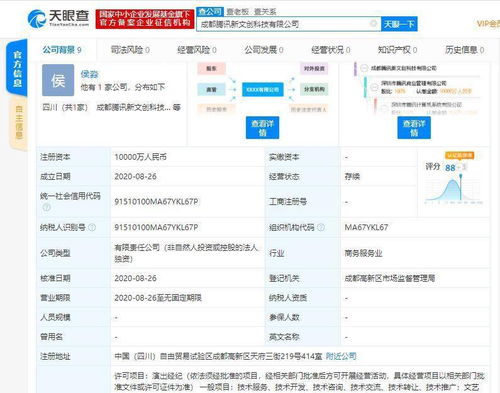This screenshot has width=500, height=393.
Task: Click the 股东 node in the relationship map
Action: pos(211,69)
